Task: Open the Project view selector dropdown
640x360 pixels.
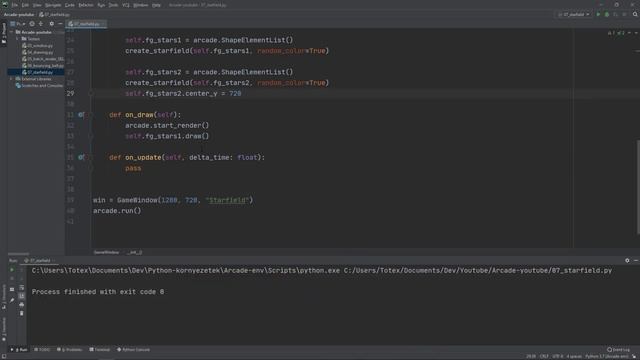Action: click(x=18, y=24)
